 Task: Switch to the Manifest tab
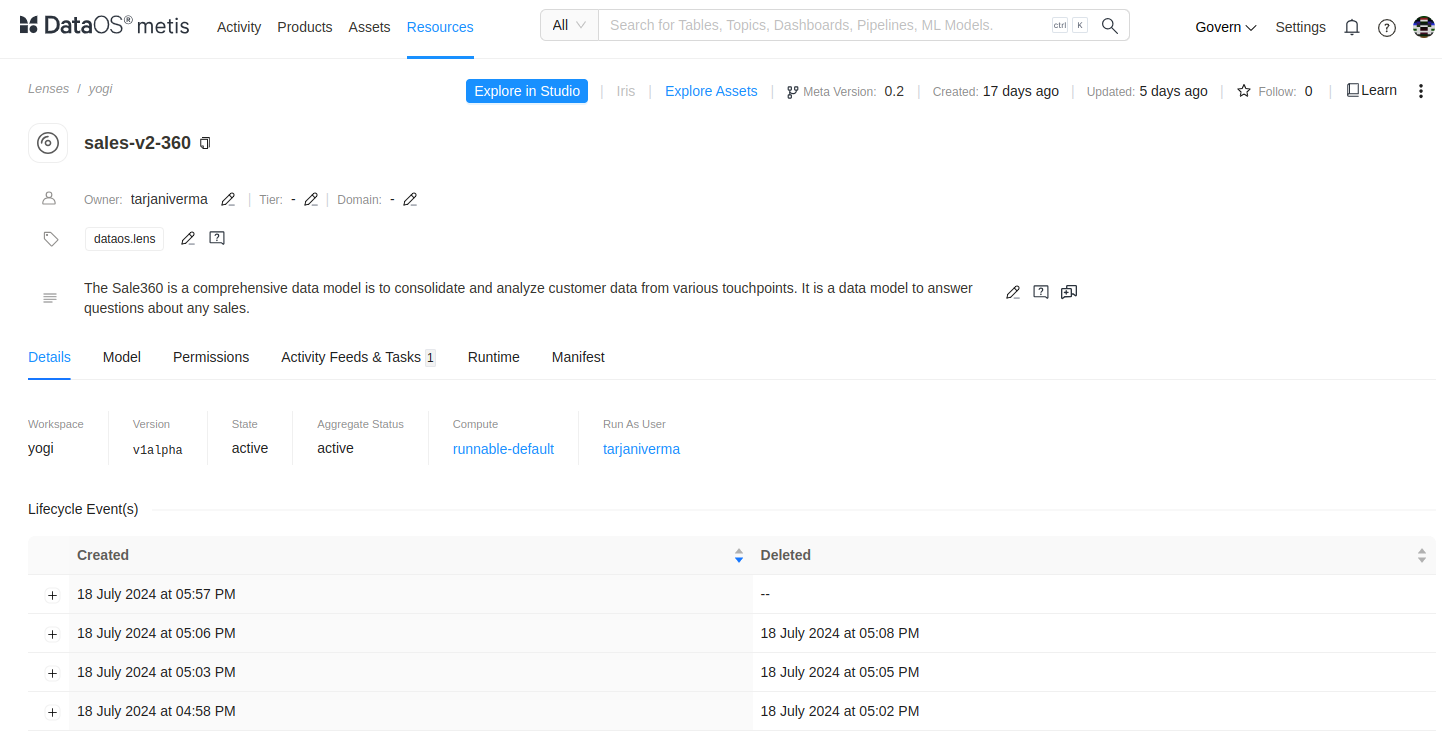[578, 357]
